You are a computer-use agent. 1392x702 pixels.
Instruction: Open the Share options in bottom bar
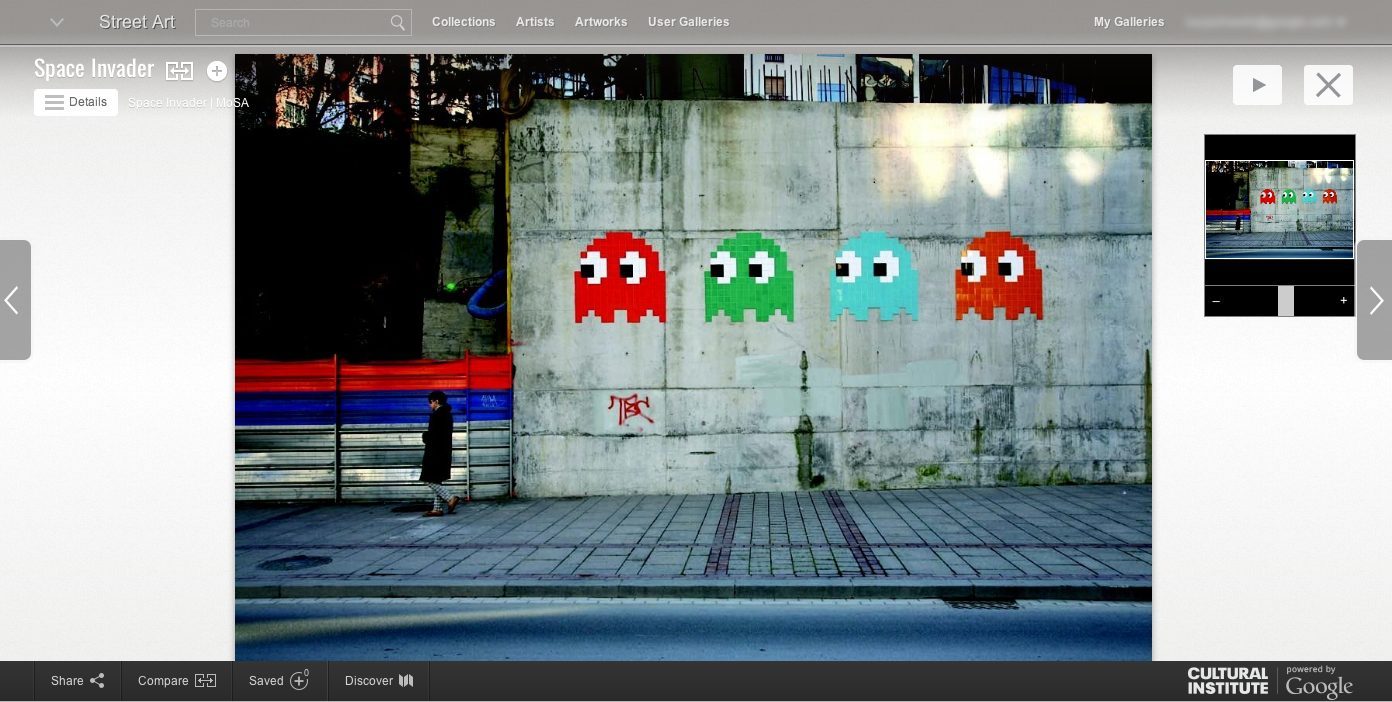tap(77, 681)
